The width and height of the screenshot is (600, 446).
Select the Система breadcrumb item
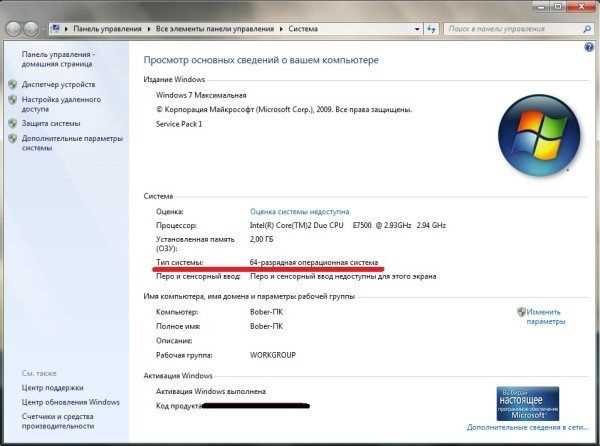coord(303,29)
